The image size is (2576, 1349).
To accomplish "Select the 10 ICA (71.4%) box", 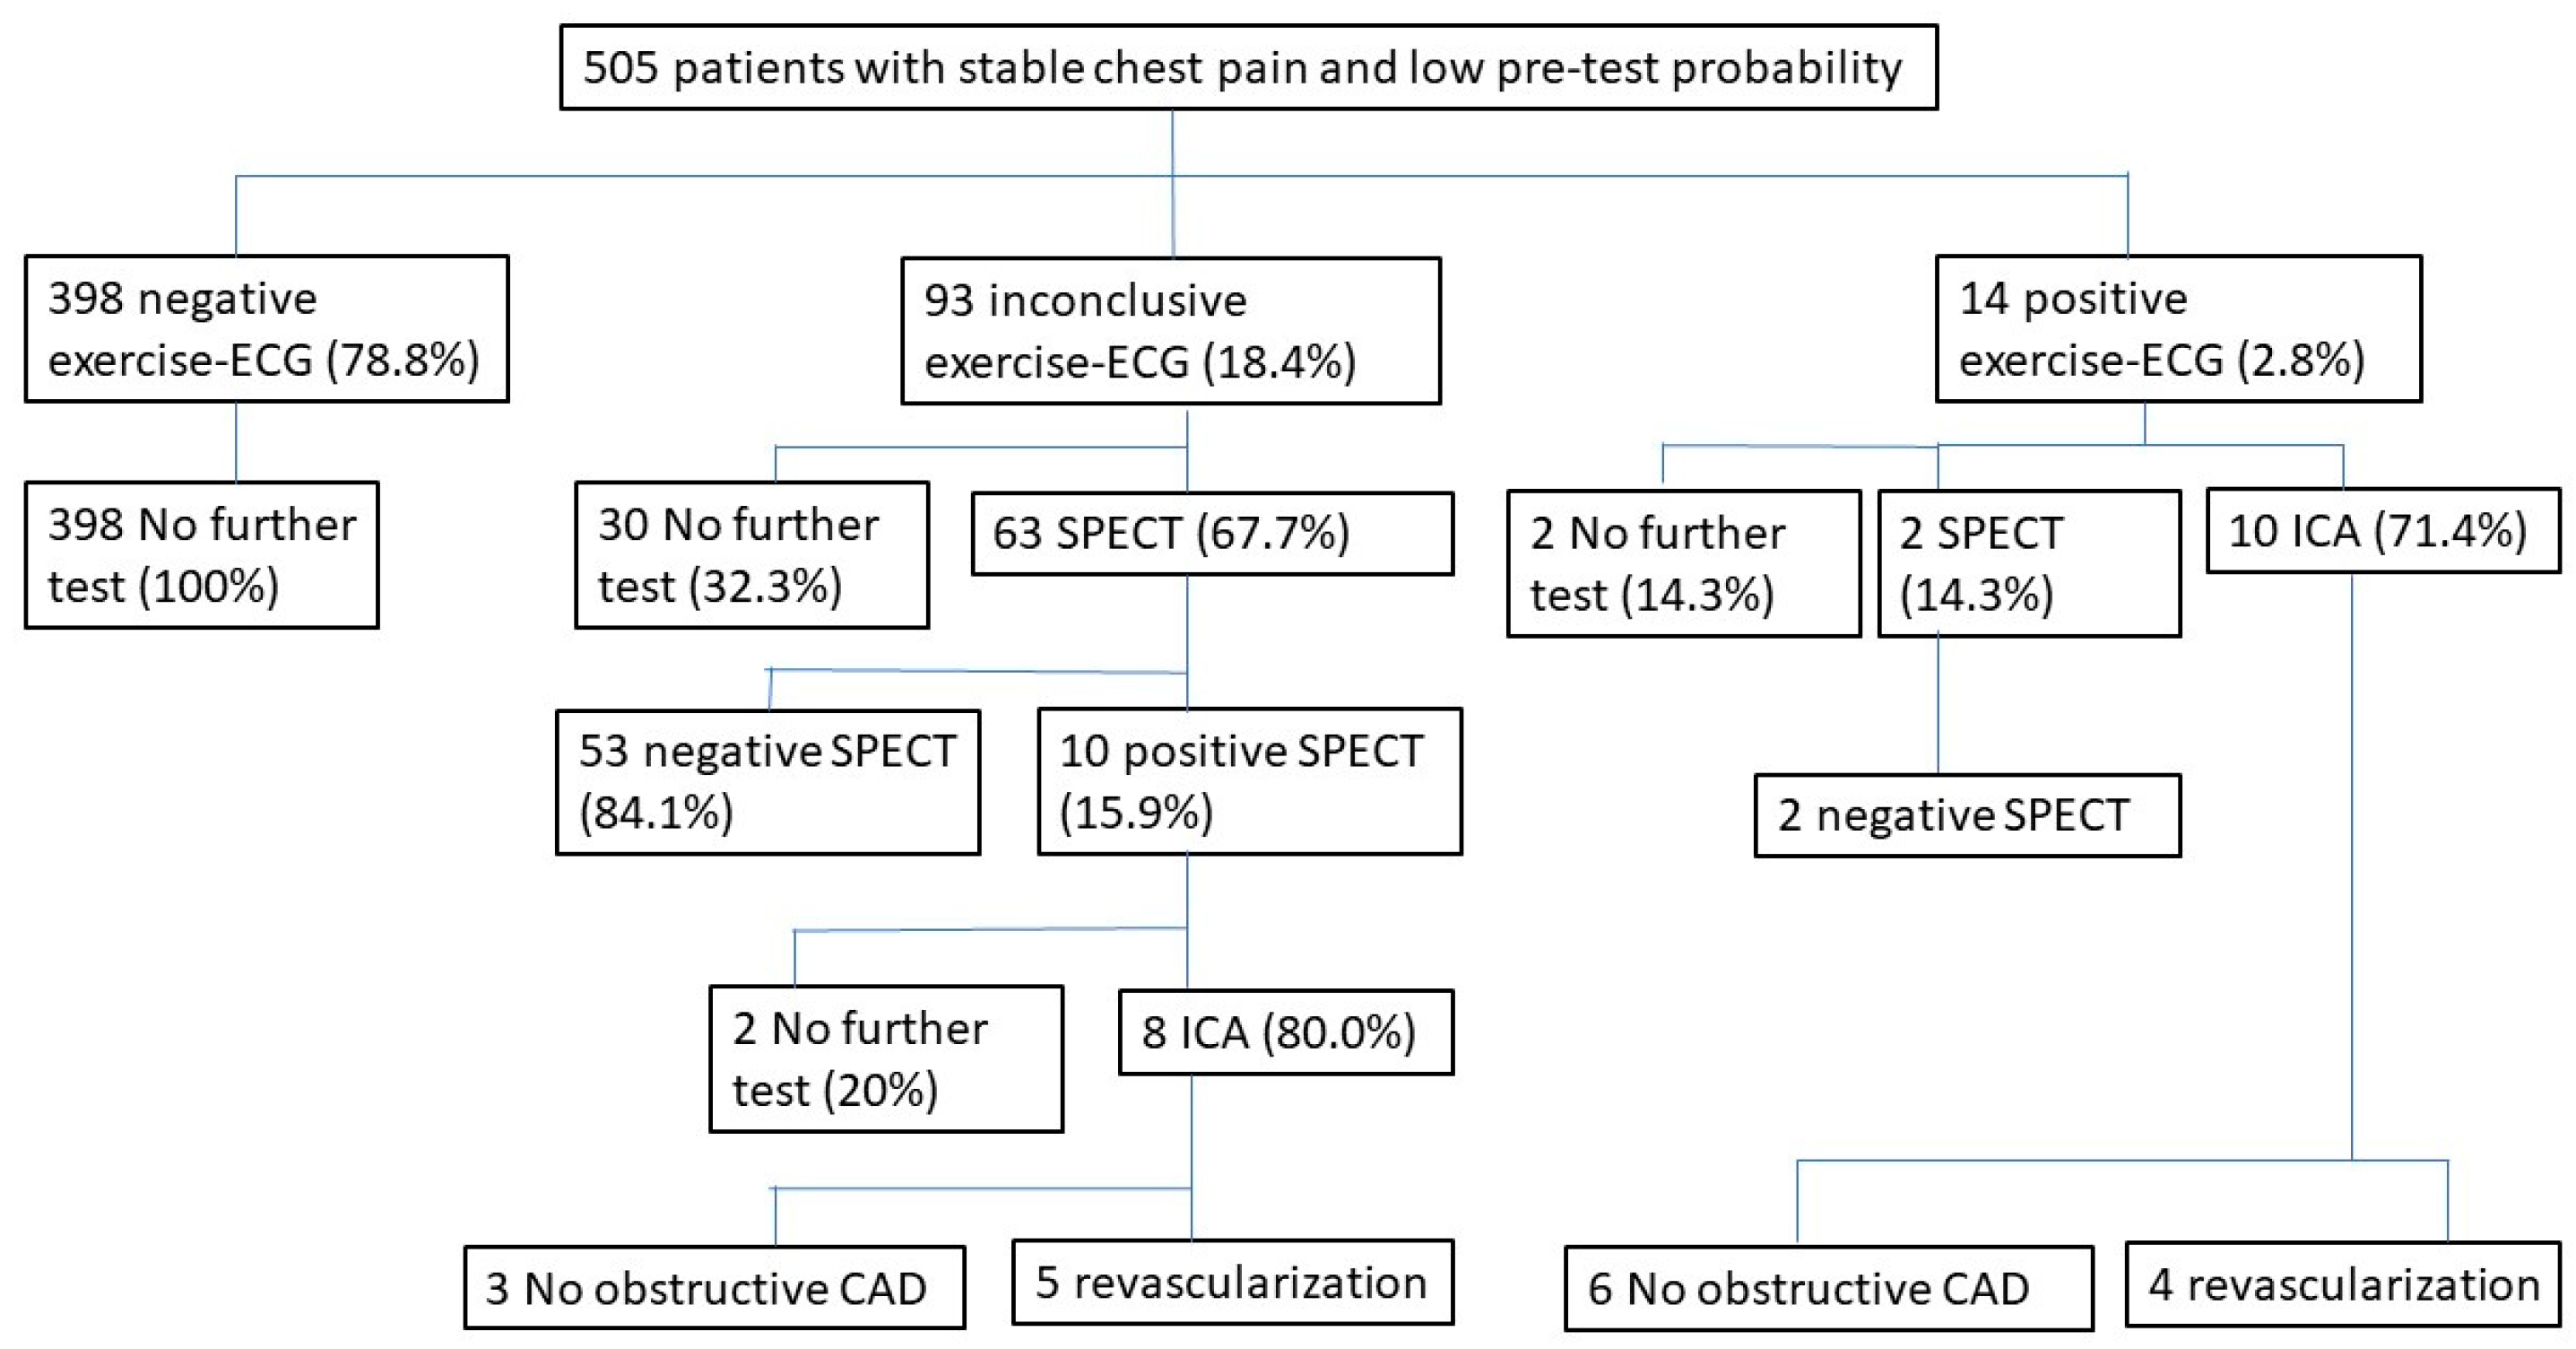I will pos(2382,531).
